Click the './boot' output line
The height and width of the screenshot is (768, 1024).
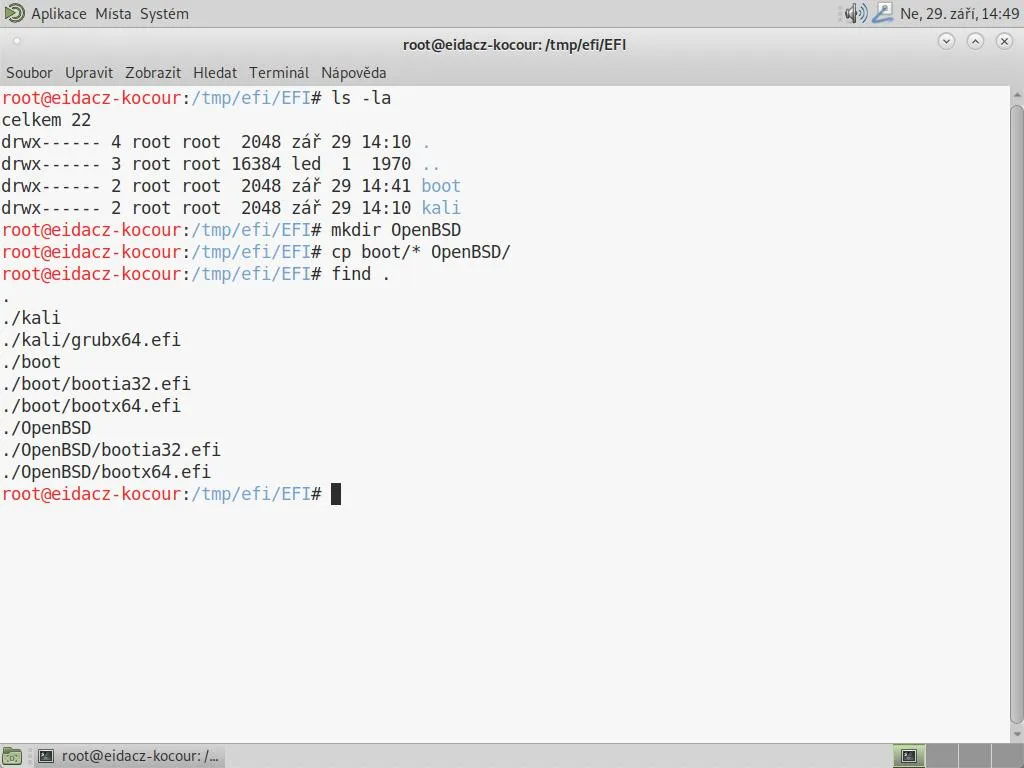[x=31, y=362]
